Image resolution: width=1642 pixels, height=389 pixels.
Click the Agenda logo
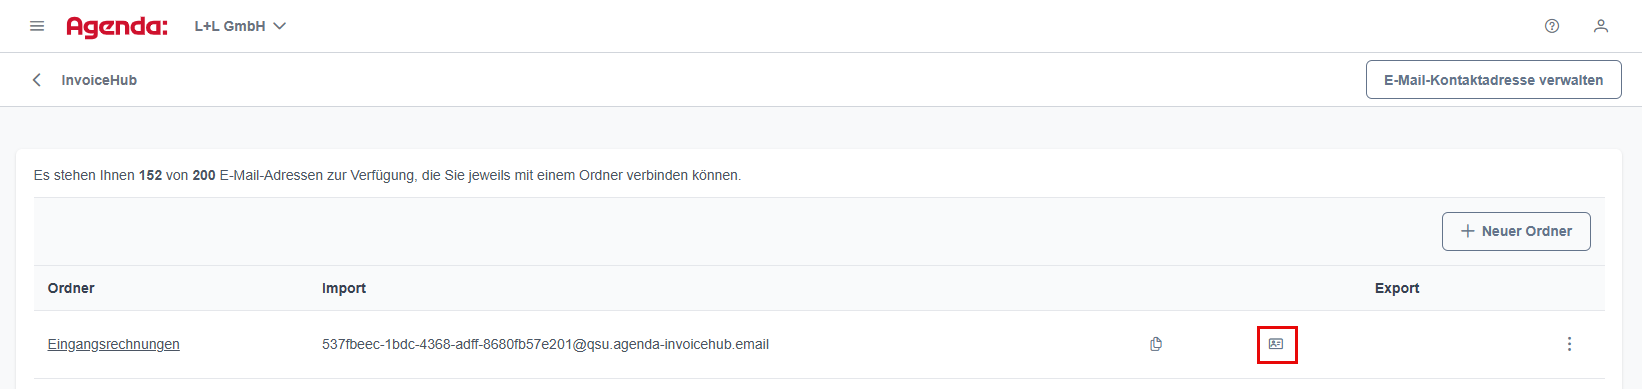[116, 27]
